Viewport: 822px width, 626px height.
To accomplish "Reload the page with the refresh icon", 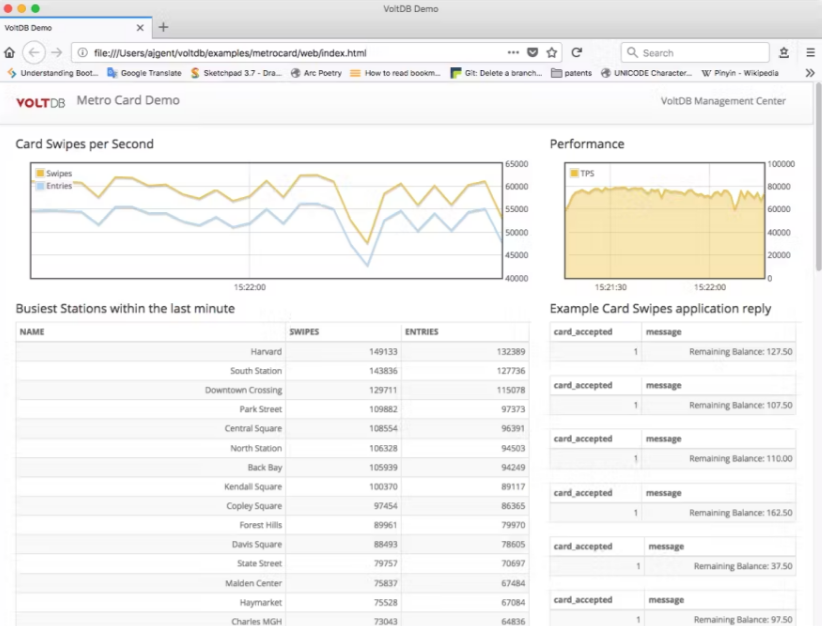I will click(x=577, y=53).
